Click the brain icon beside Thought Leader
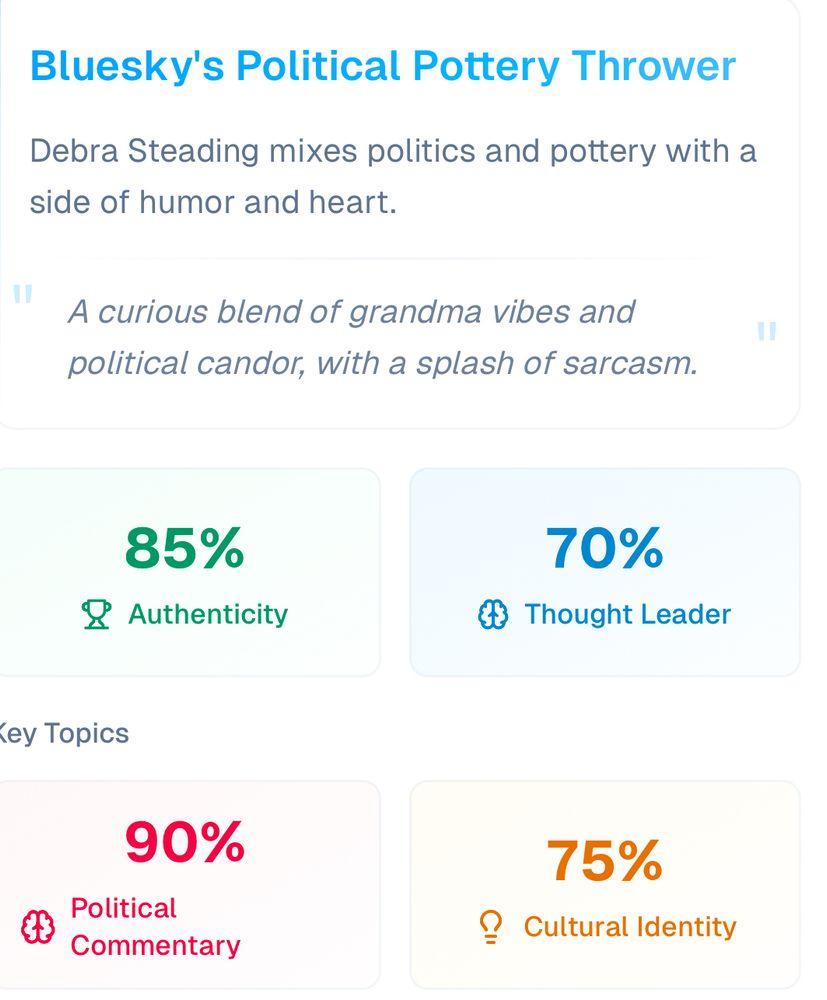827x1000 pixels. coord(493,615)
